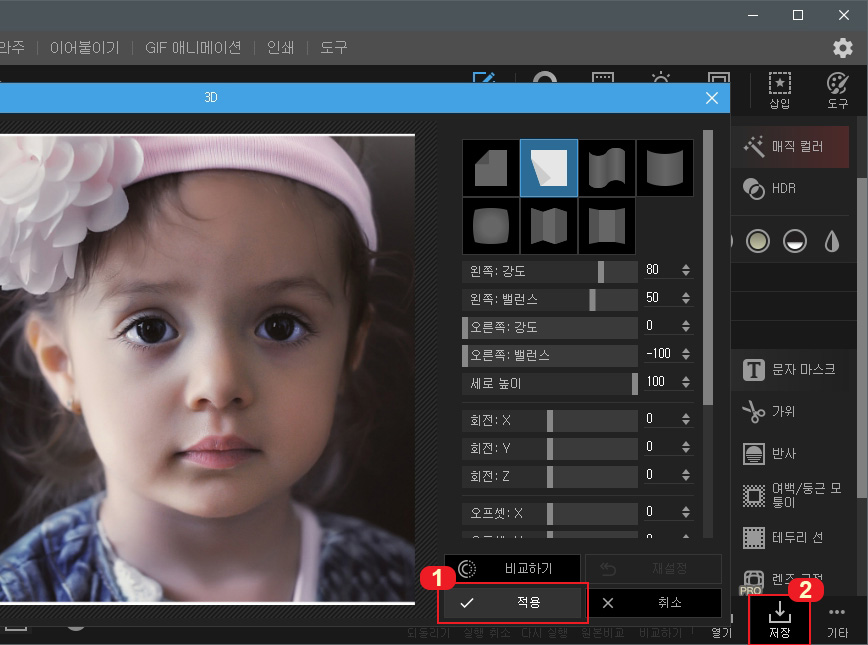Click the 오른쪽: 강도 slider

tap(550, 327)
